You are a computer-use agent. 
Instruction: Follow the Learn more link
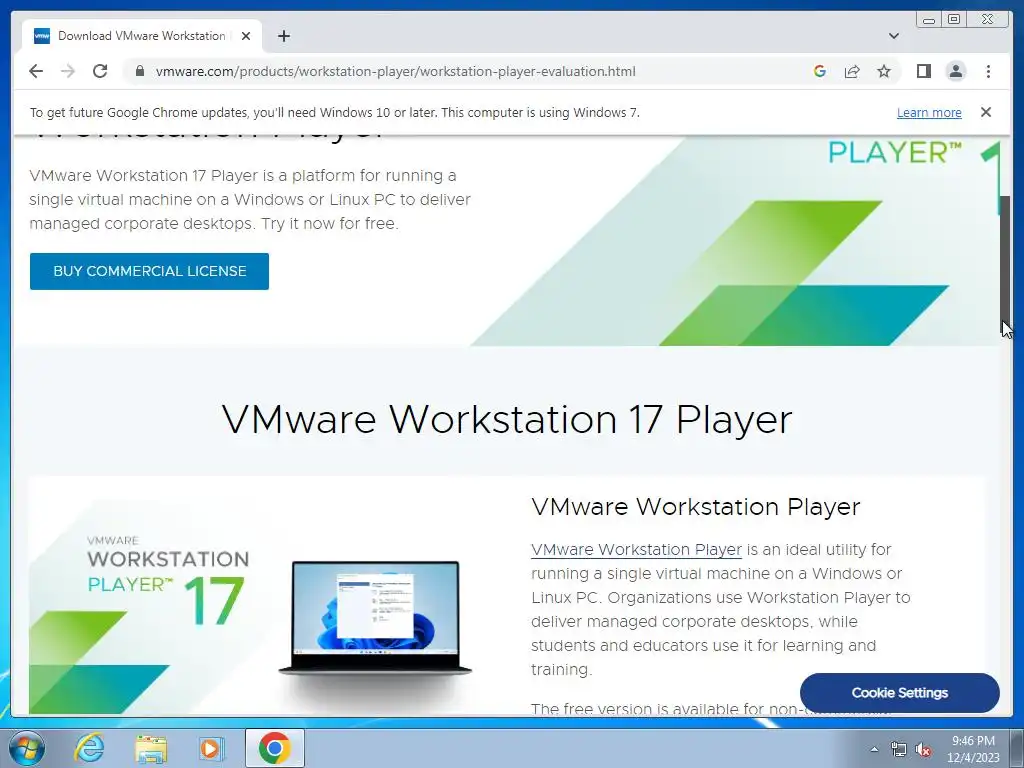pyautogui.click(x=929, y=112)
